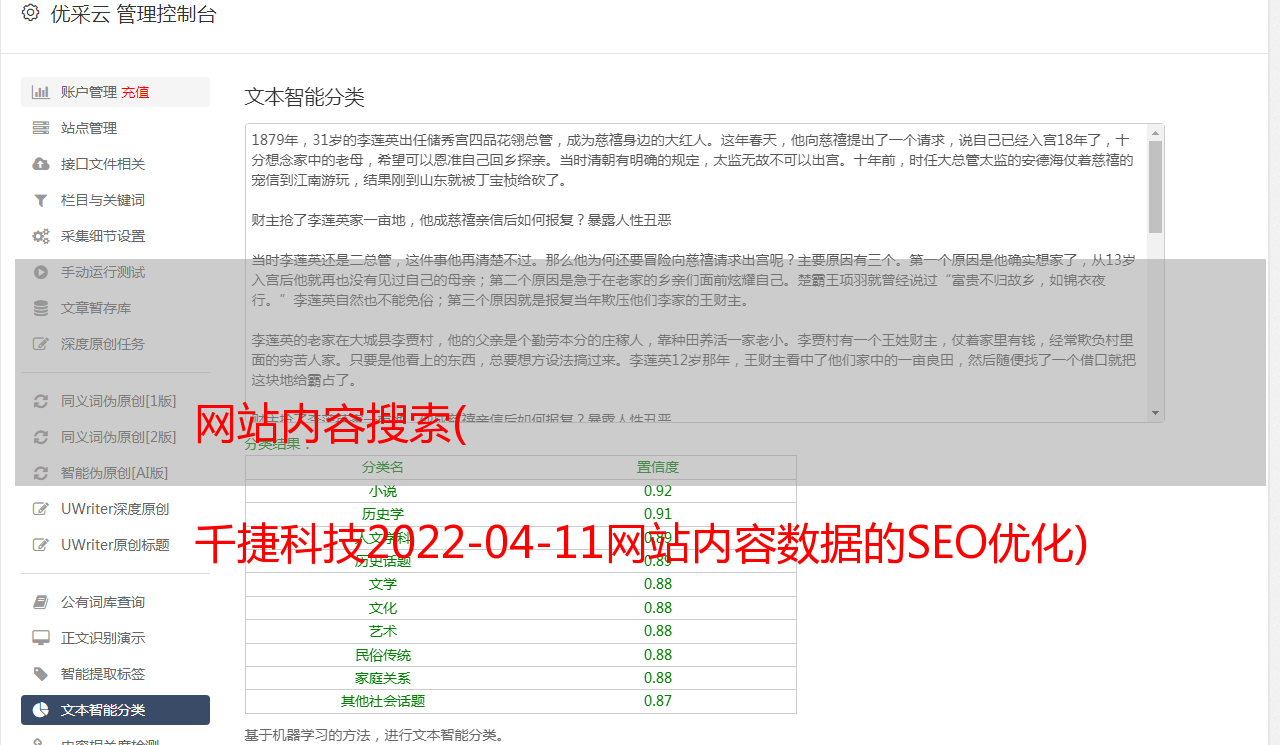This screenshot has width=1280, height=745.
Task: Click the pie chart icon for 文本智能分类
Action: [41, 710]
